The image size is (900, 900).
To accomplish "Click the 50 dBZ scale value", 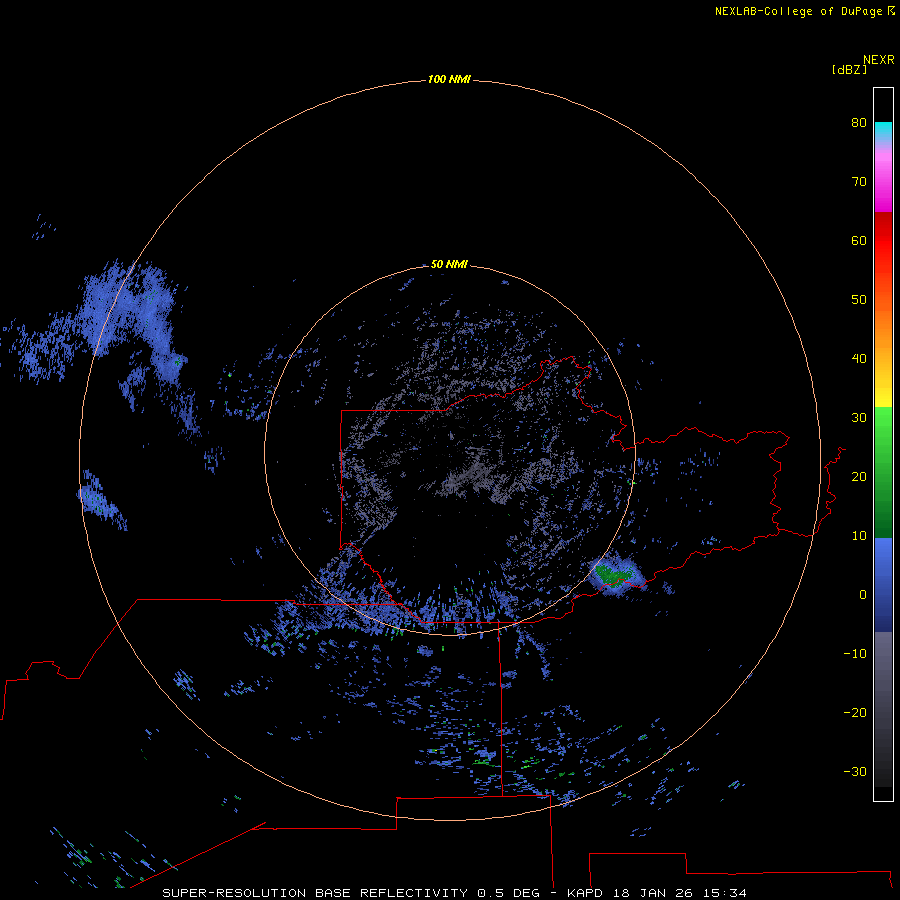I will 859,300.
